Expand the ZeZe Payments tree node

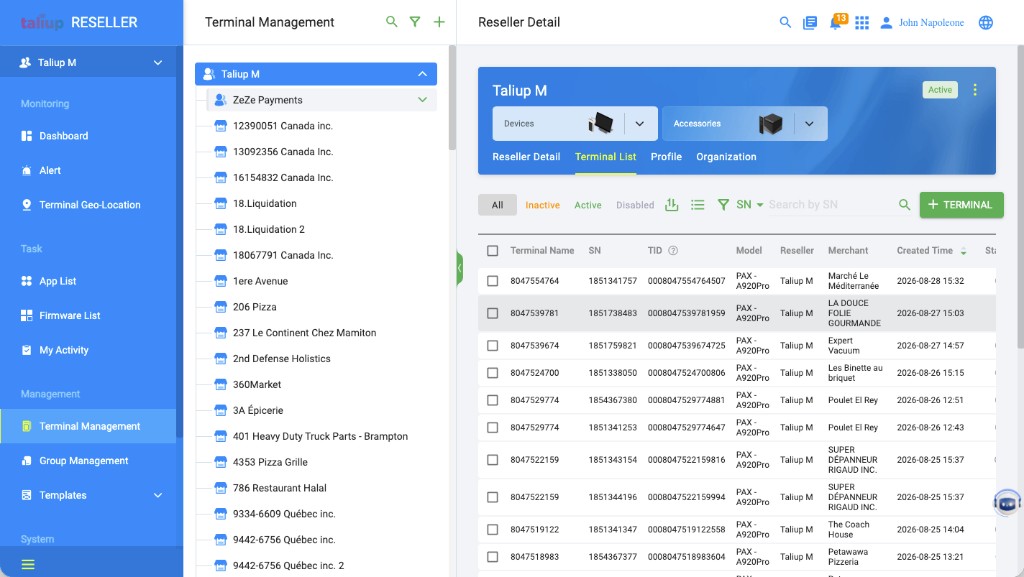pos(423,100)
